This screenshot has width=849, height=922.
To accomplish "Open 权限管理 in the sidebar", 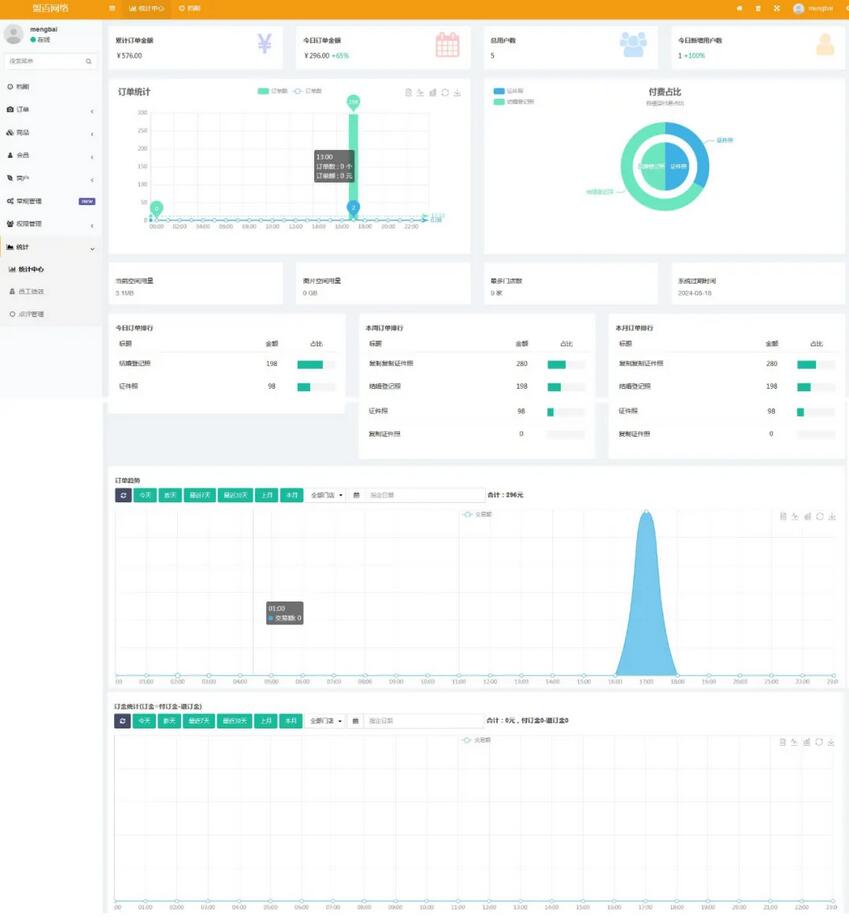I will tap(50, 224).
